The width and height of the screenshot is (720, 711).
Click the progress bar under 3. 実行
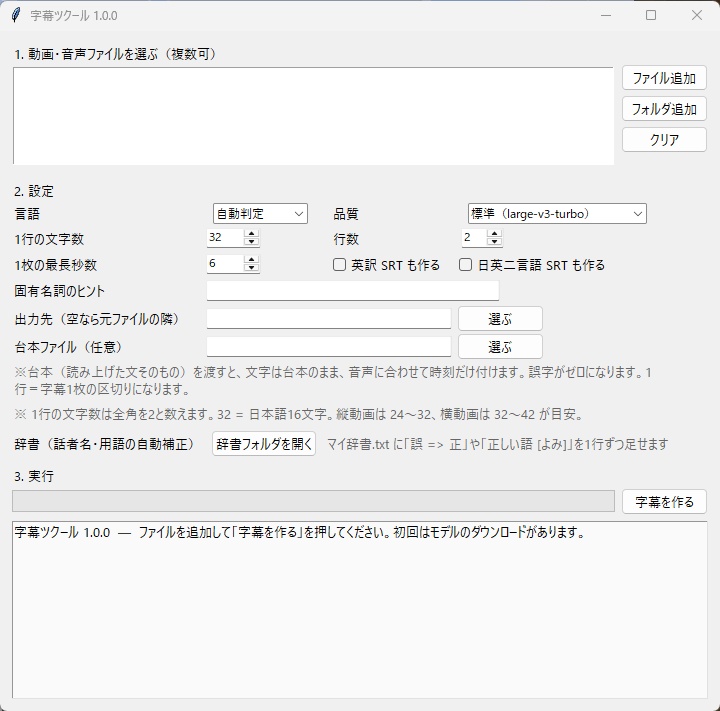tap(313, 501)
